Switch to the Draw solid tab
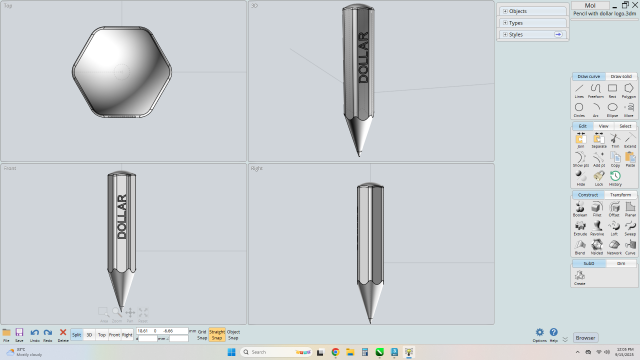 tap(621, 76)
